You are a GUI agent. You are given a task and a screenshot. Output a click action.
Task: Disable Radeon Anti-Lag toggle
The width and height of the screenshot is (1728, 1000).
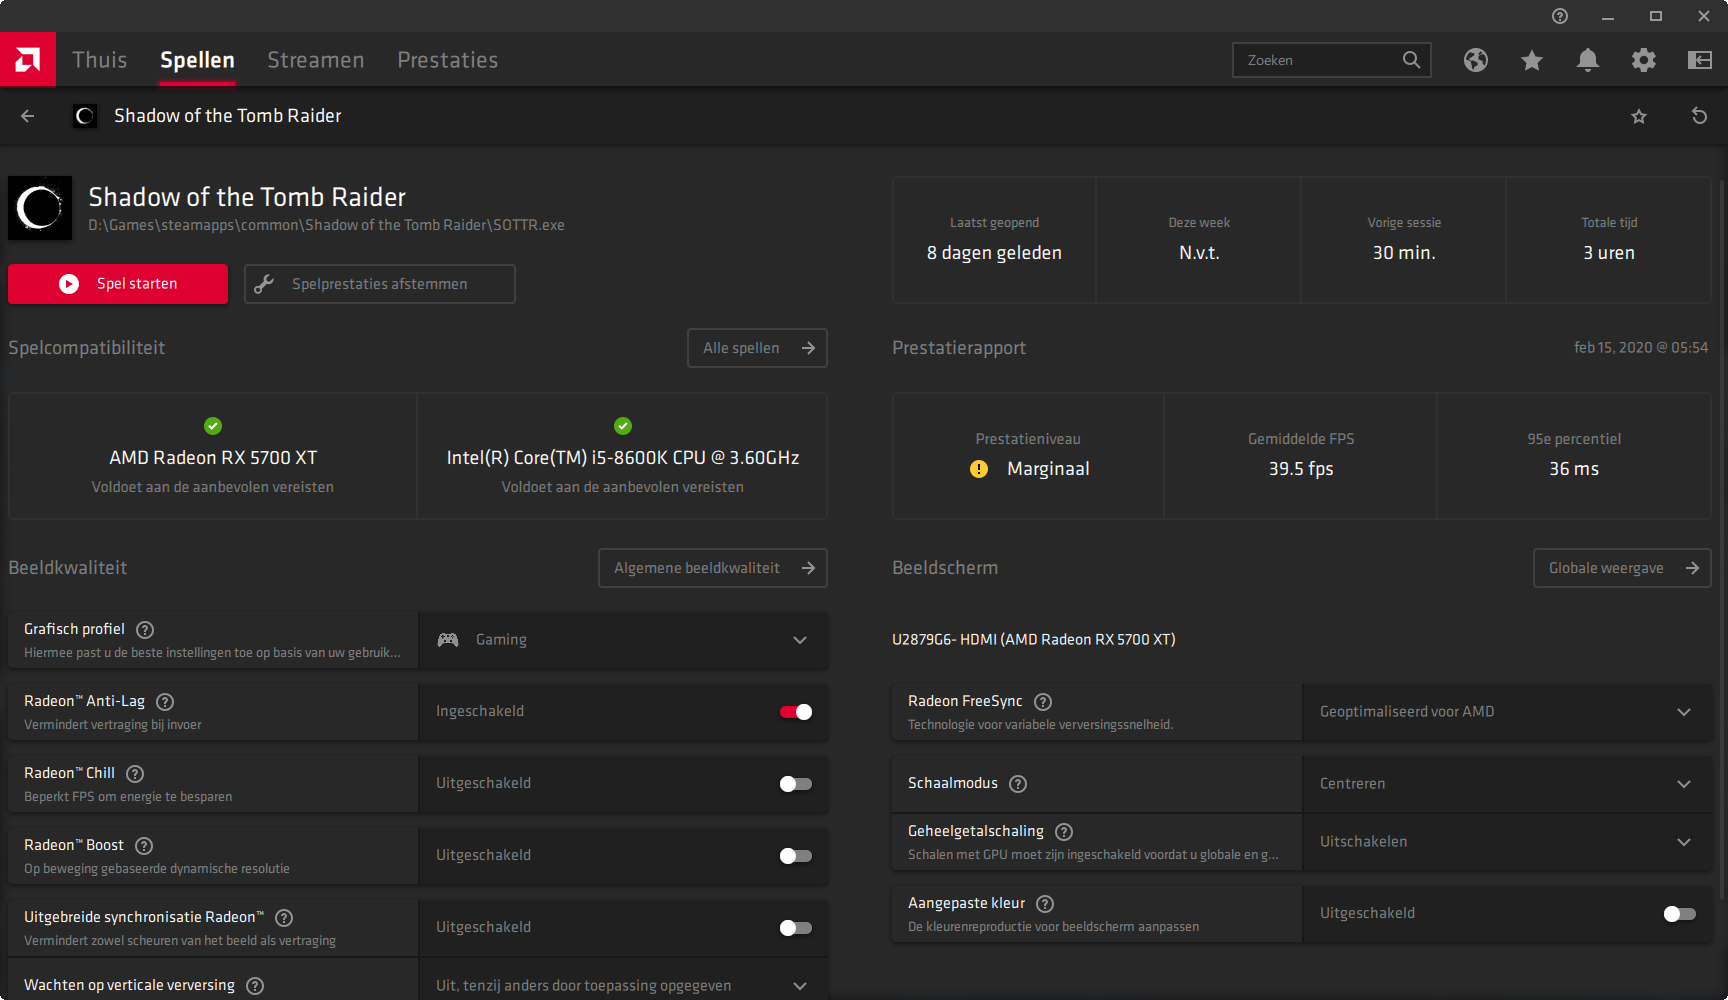[796, 712]
